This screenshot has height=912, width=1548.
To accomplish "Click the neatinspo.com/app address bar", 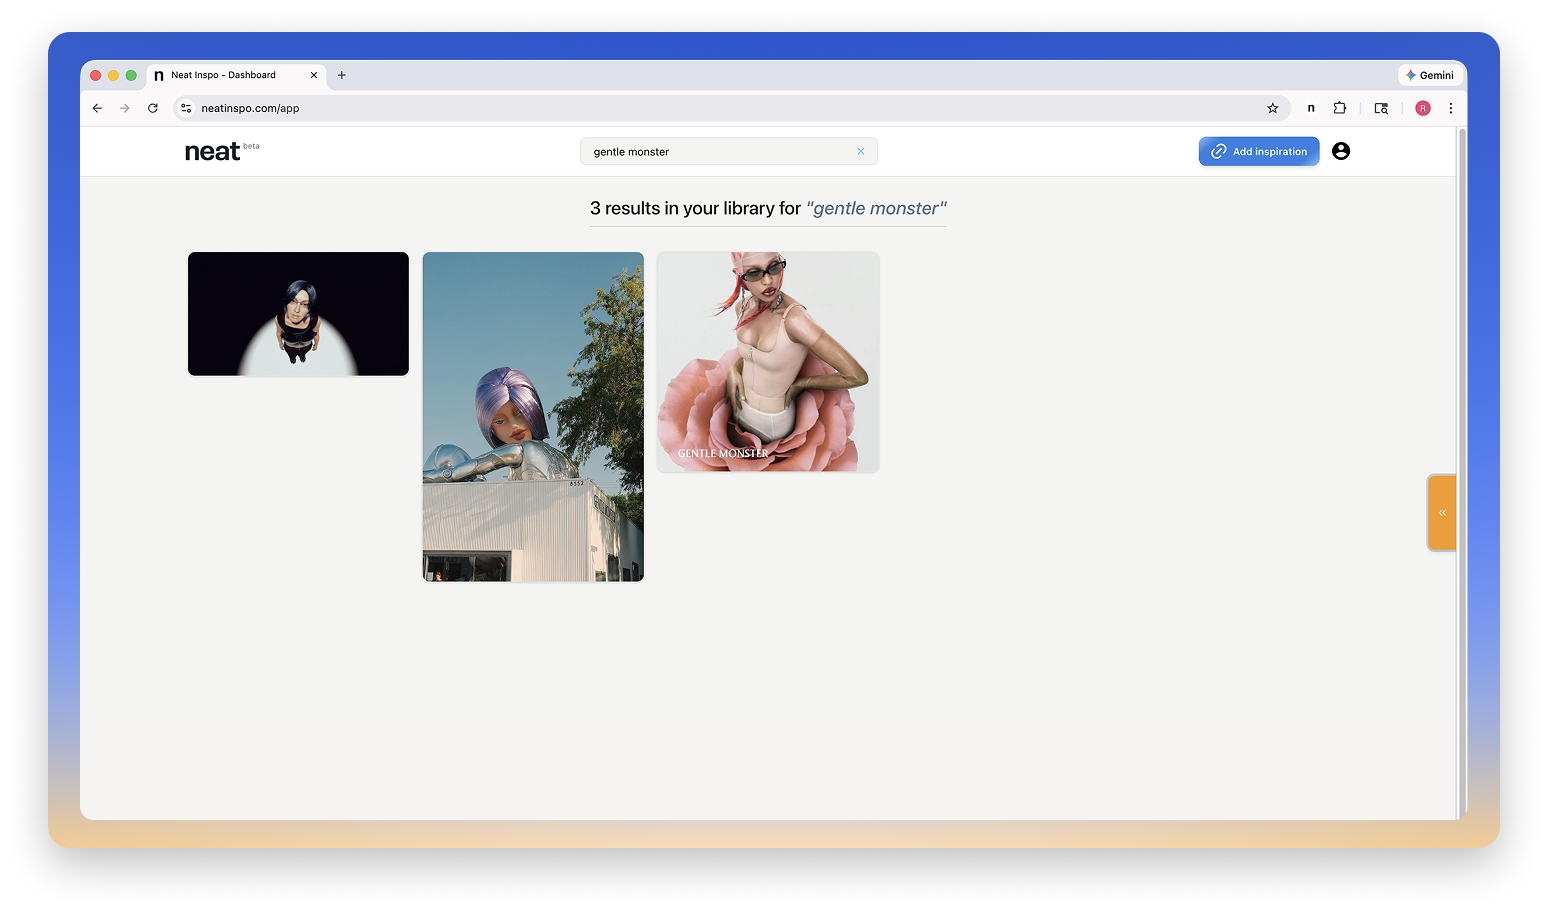I will (730, 108).
